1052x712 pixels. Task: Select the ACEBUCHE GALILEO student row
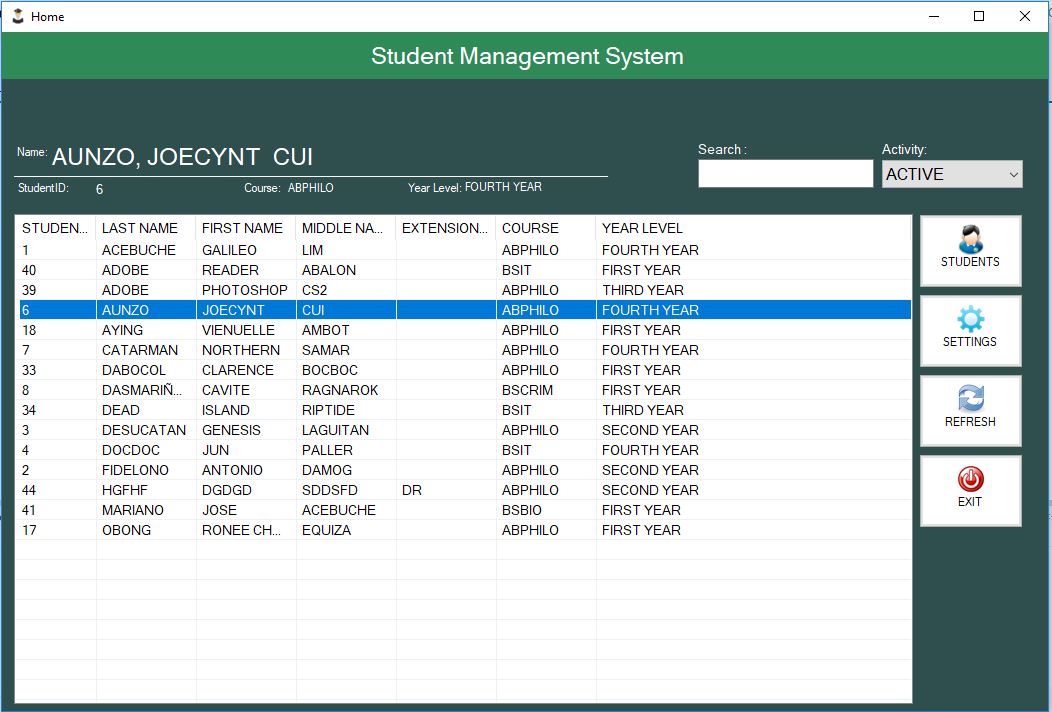140,250
